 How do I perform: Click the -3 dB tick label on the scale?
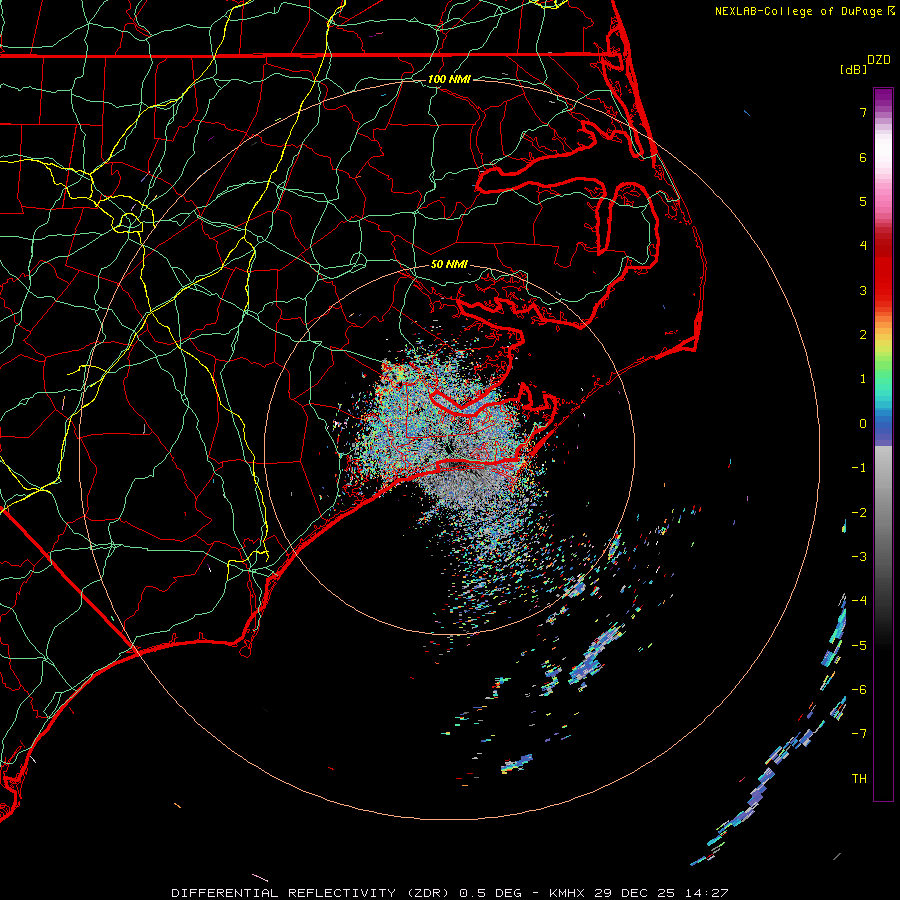coord(859,557)
